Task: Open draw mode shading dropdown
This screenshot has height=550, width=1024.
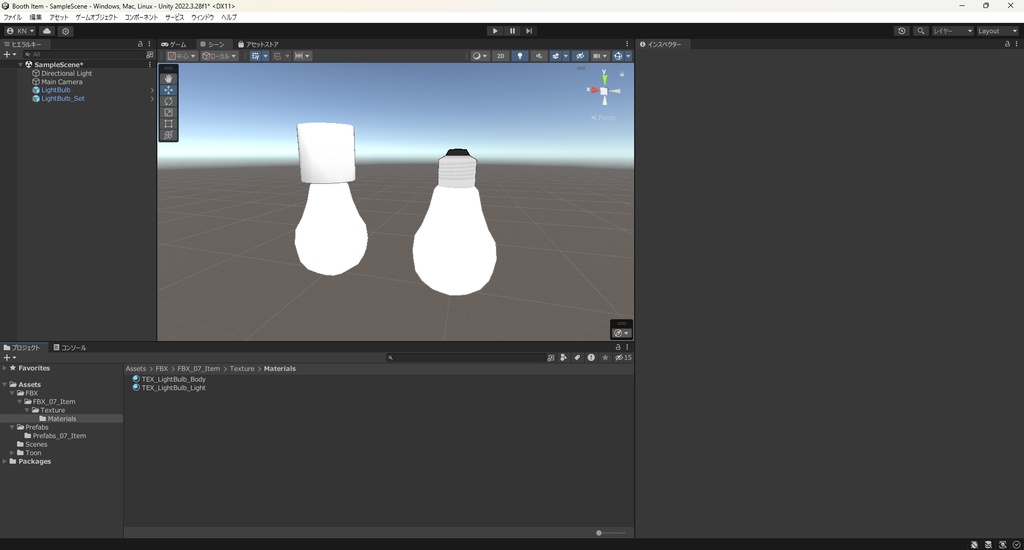Action: point(480,56)
